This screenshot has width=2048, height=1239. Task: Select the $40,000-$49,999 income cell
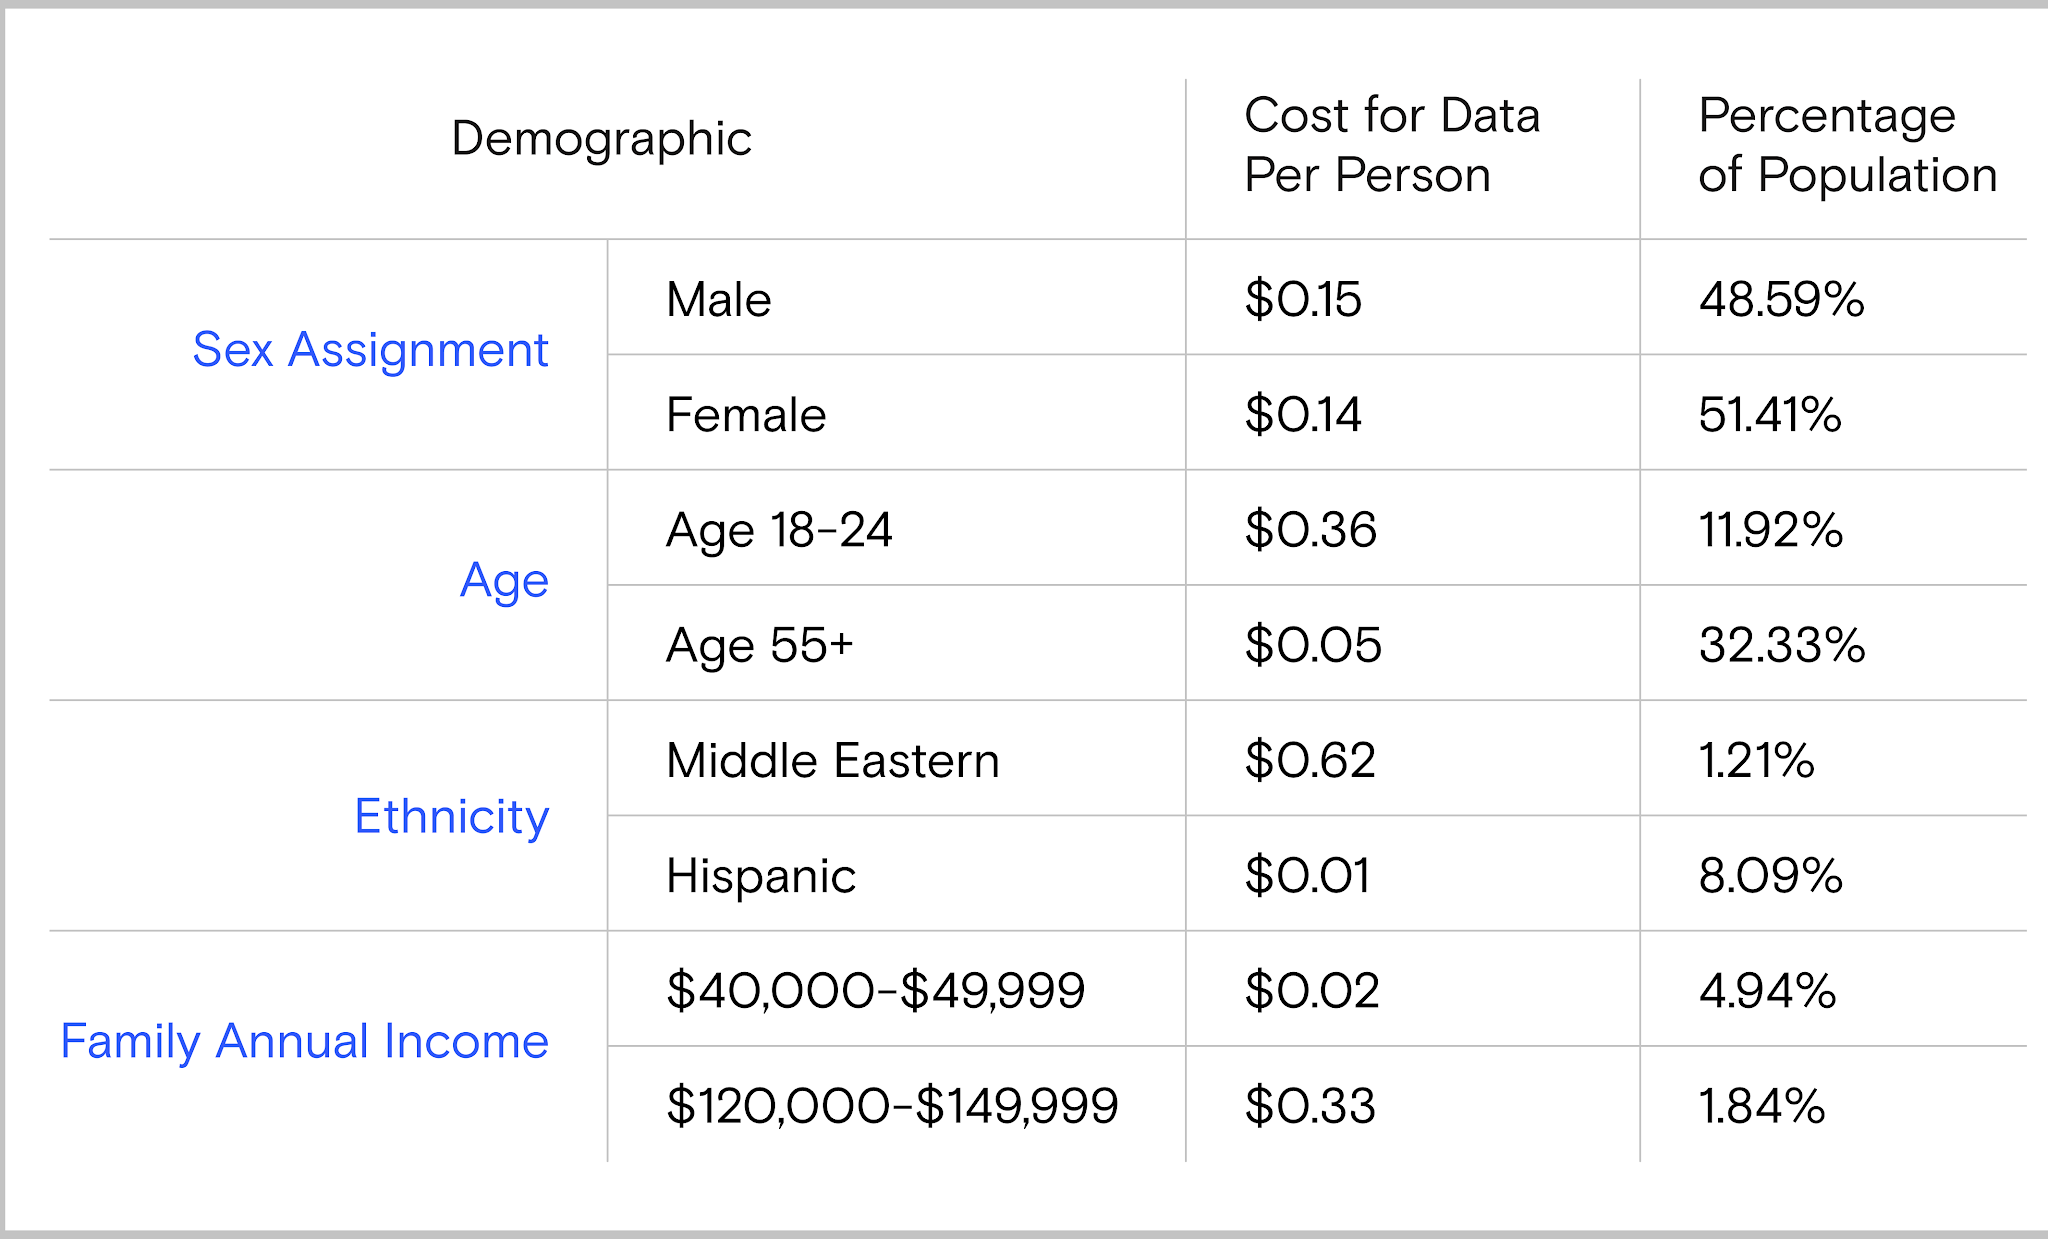(876, 991)
